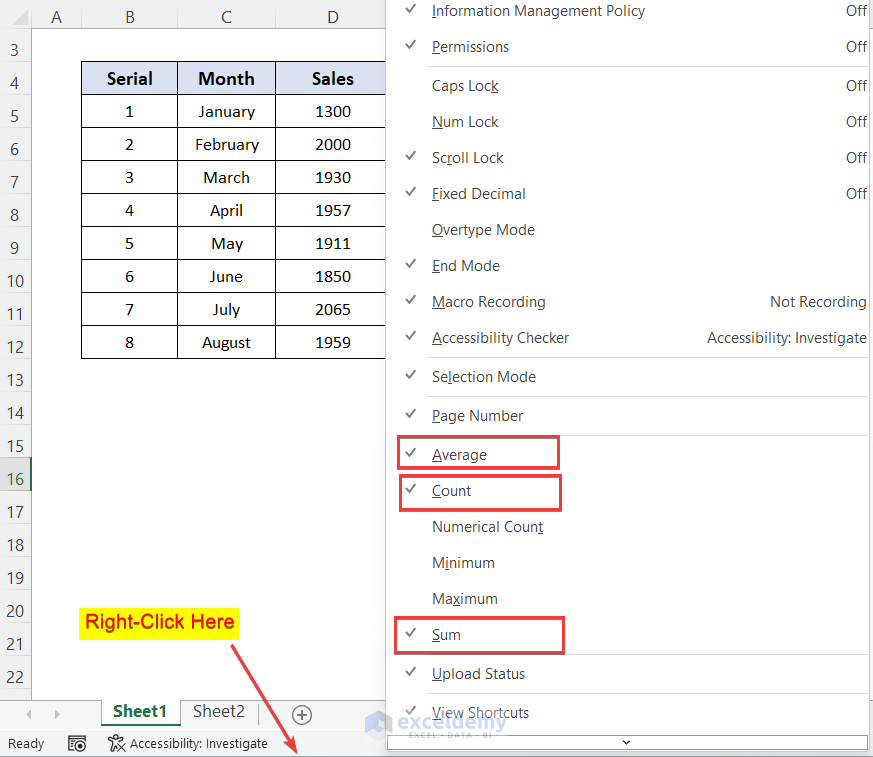Click the next sheet navigation arrow
873x757 pixels.
click(x=55, y=714)
